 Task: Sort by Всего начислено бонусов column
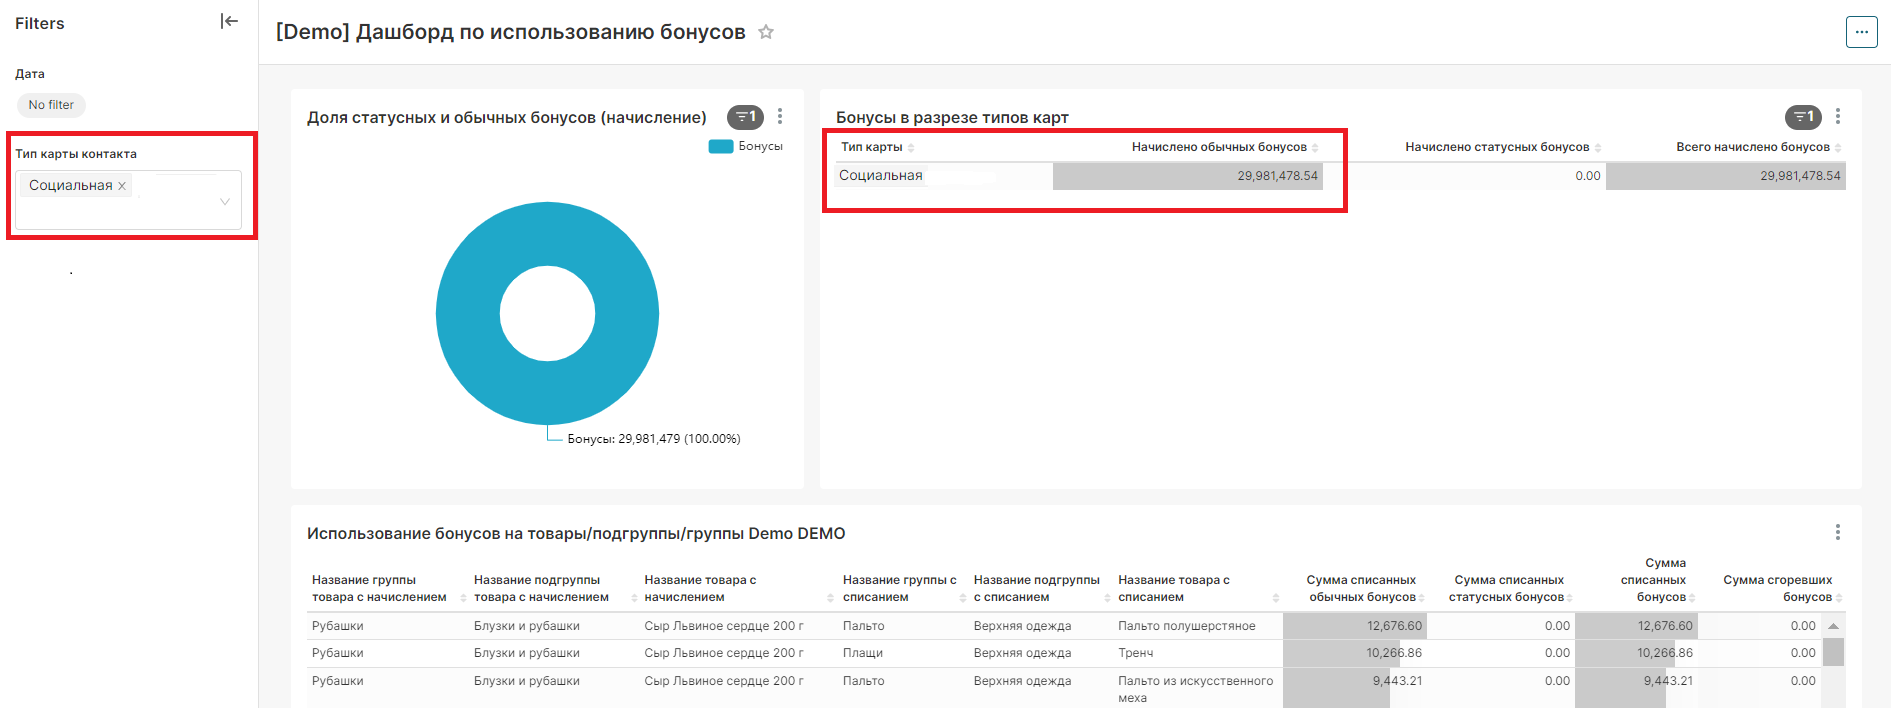pos(1753,147)
